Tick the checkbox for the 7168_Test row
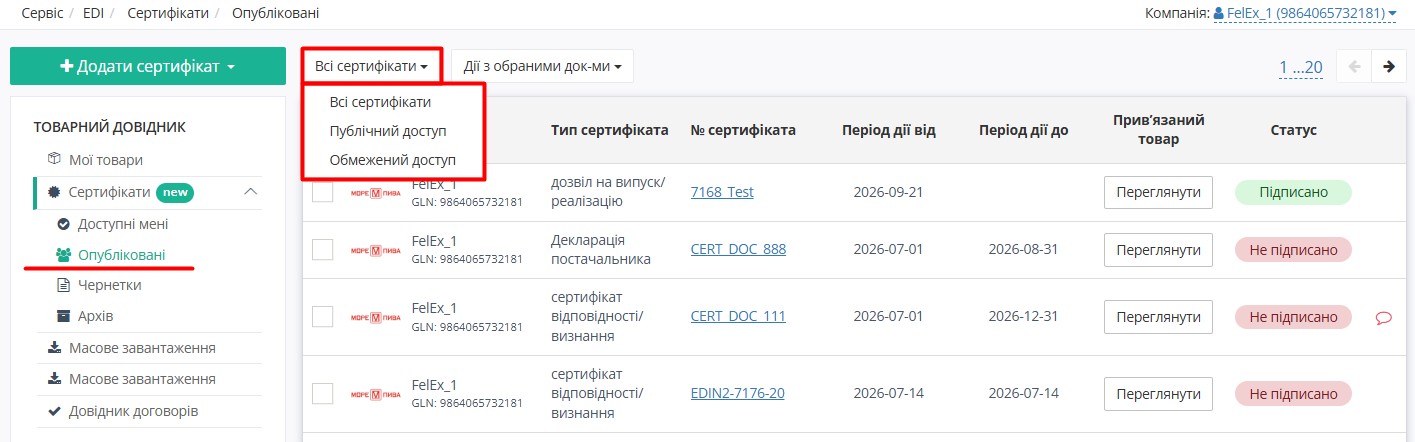This screenshot has height=442, width=1415. pyautogui.click(x=322, y=193)
